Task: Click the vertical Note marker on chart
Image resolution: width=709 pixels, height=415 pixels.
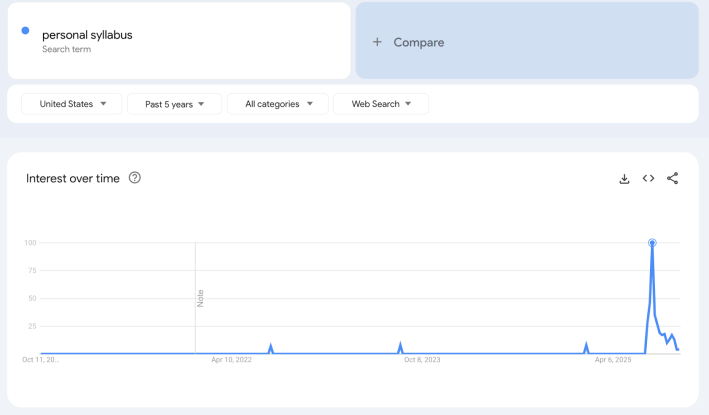Action: coord(200,297)
